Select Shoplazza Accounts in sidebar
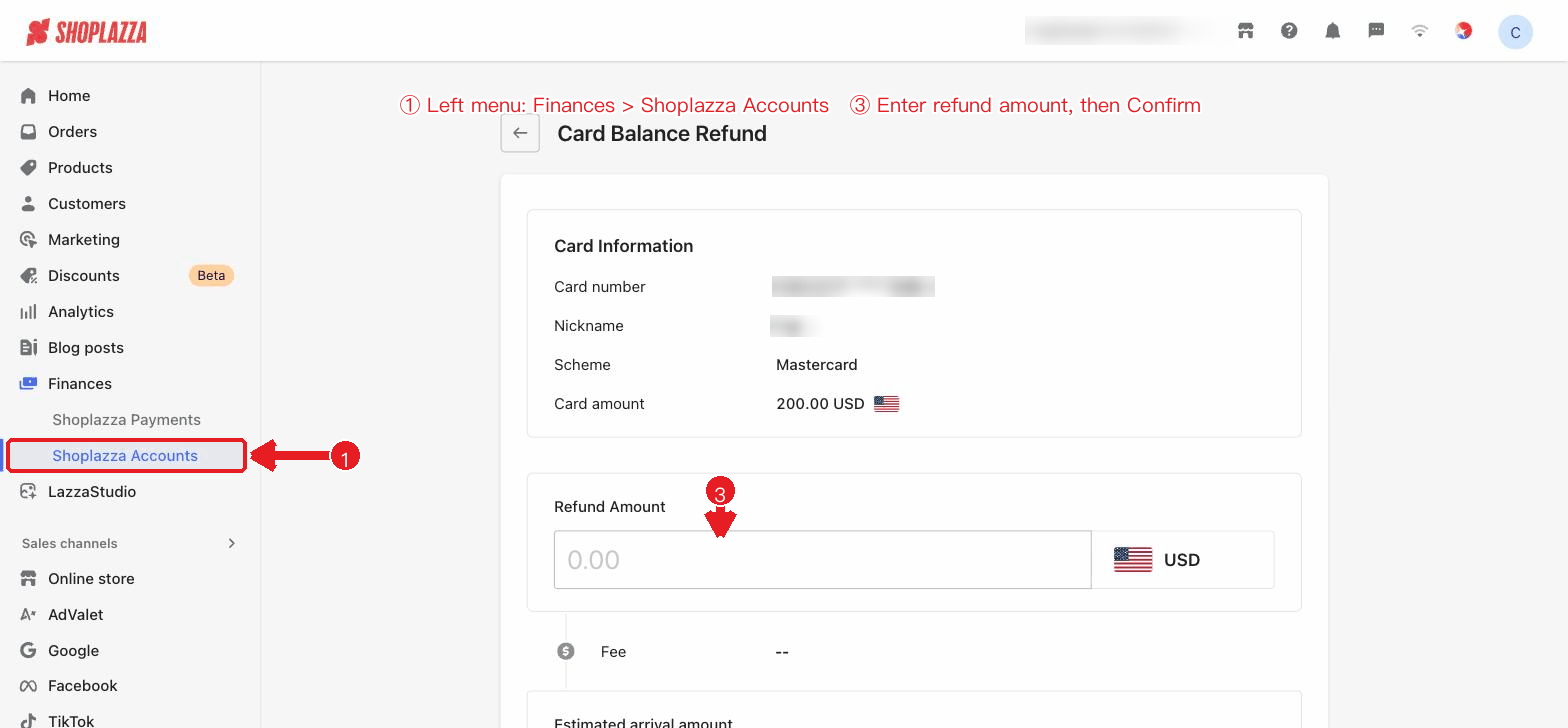The width and height of the screenshot is (1568, 728). click(126, 456)
